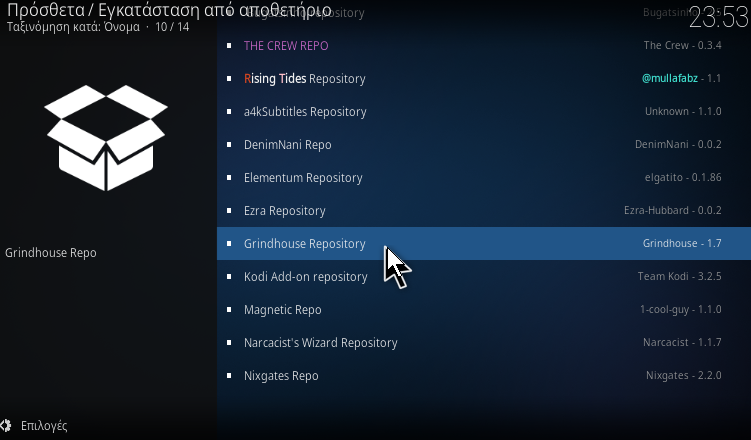Screen dimensions: 751x440
Task: Open Elementum Repository
Action: tap(484, 178)
